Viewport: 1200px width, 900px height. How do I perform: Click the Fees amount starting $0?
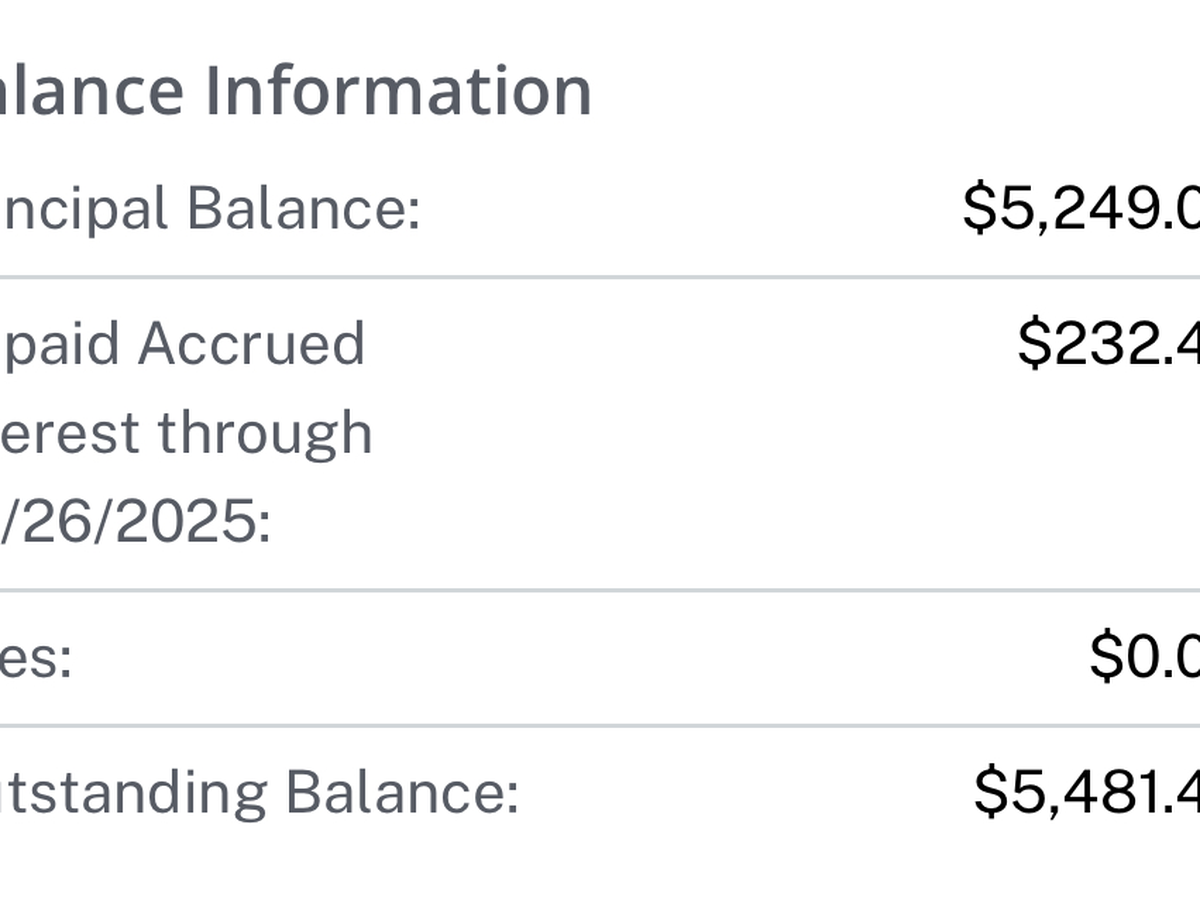click(1144, 658)
